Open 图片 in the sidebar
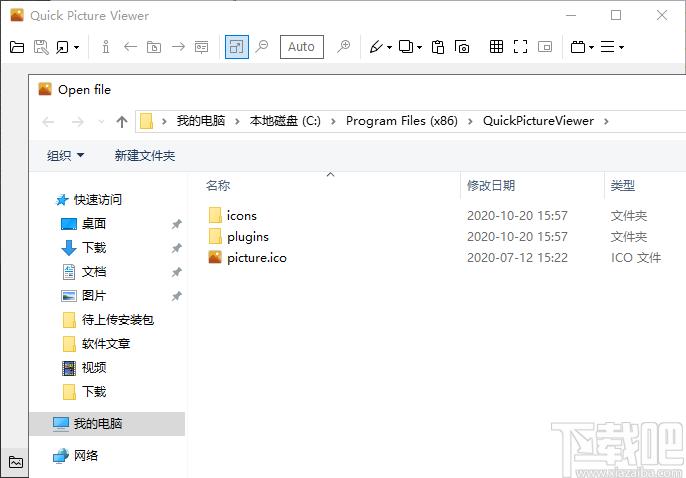 tap(83, 296)
